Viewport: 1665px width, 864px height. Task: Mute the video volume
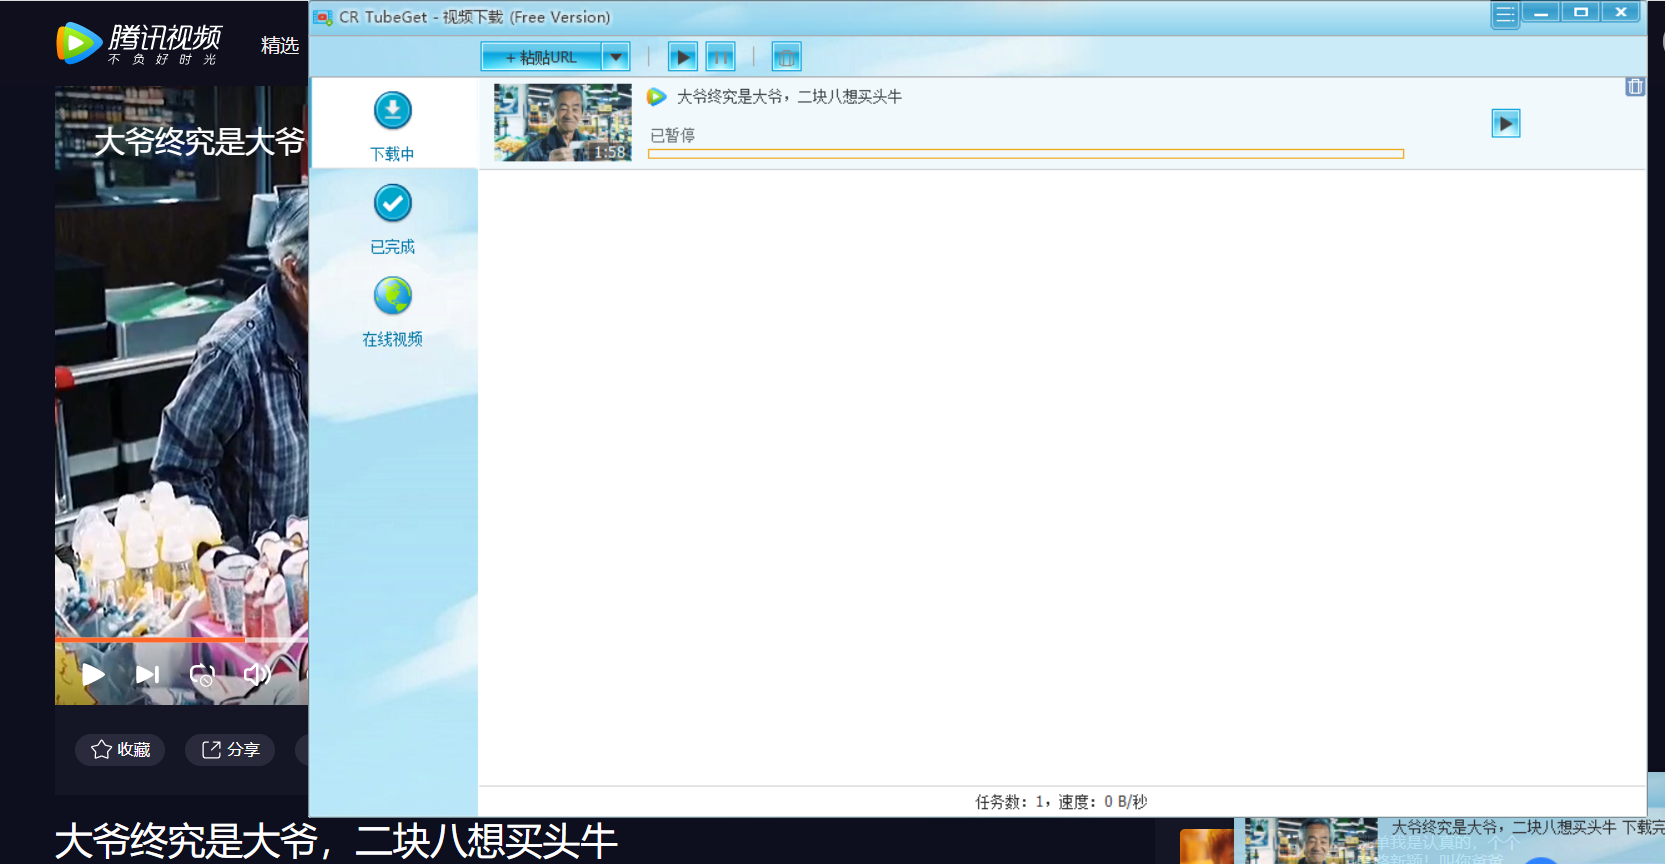(x=257, y=674)
